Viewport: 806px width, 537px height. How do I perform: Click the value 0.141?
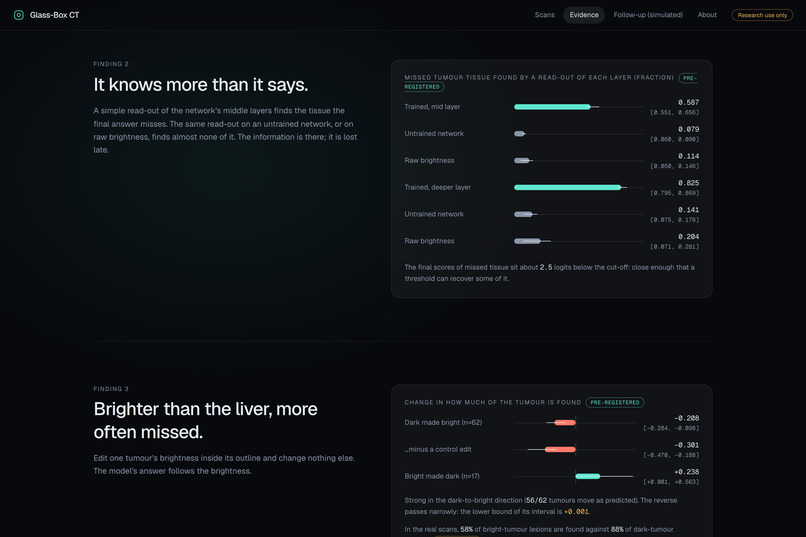coord(688,210)
